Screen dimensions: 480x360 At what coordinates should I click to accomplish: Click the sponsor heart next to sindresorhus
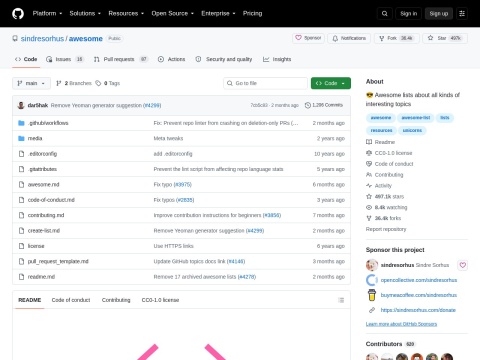click(463, 265)
